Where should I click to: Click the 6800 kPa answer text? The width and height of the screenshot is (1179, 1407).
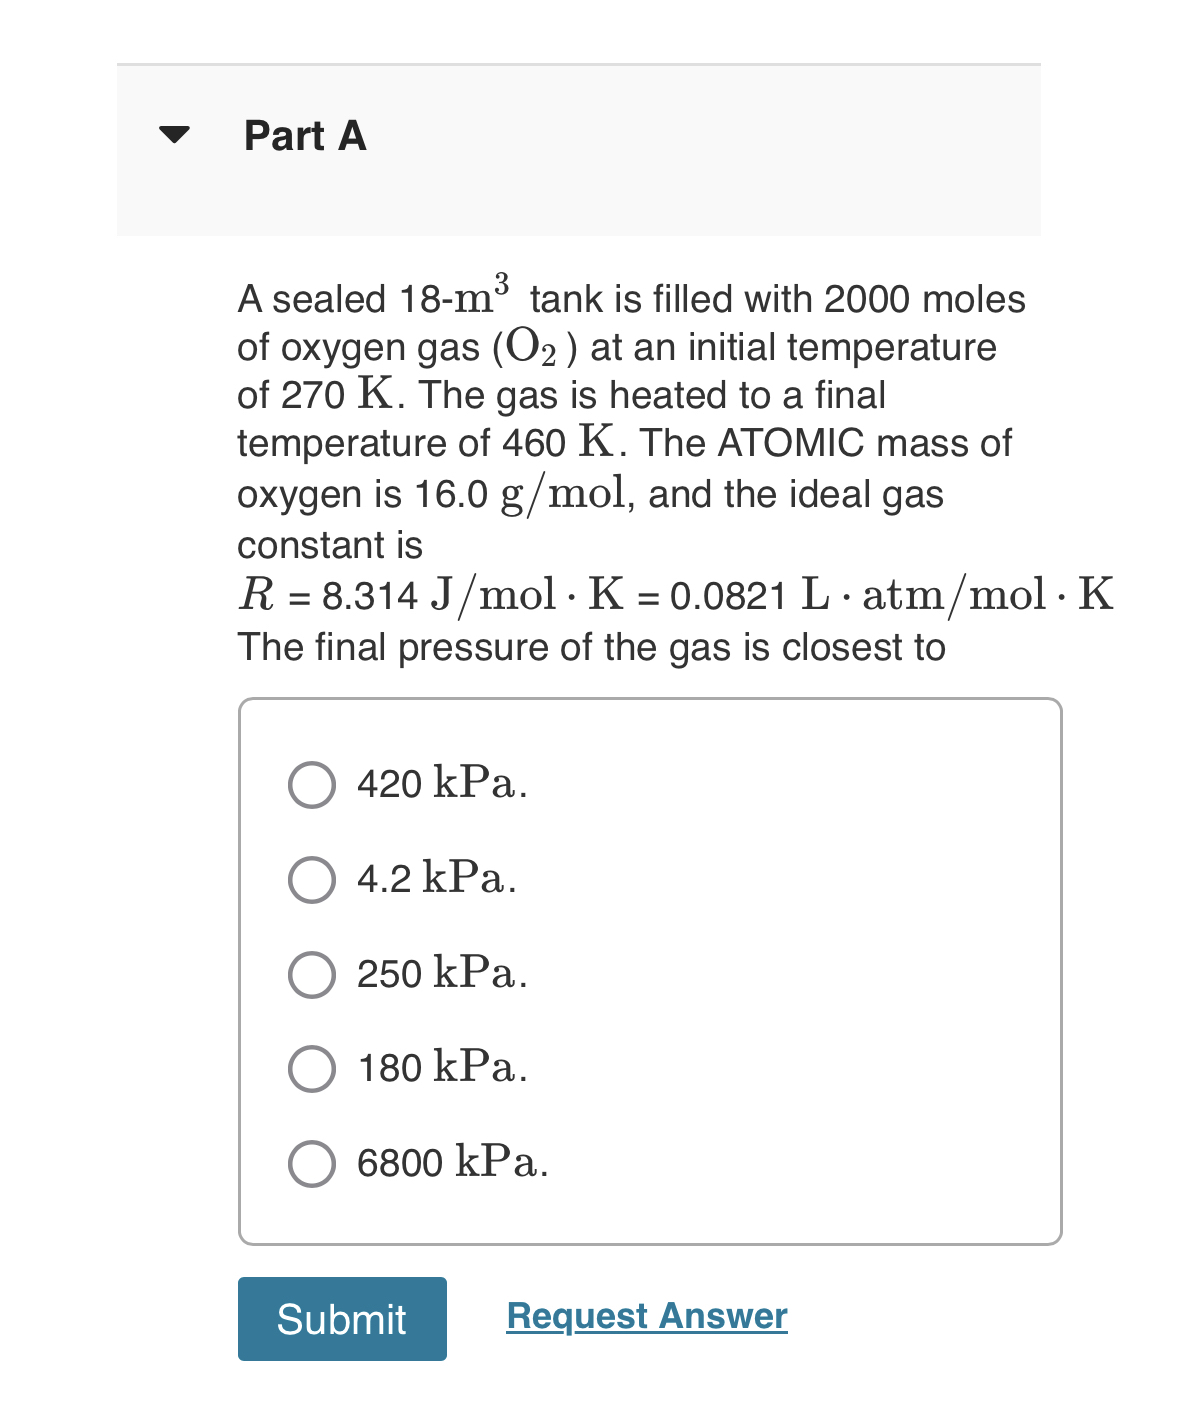452,1162
